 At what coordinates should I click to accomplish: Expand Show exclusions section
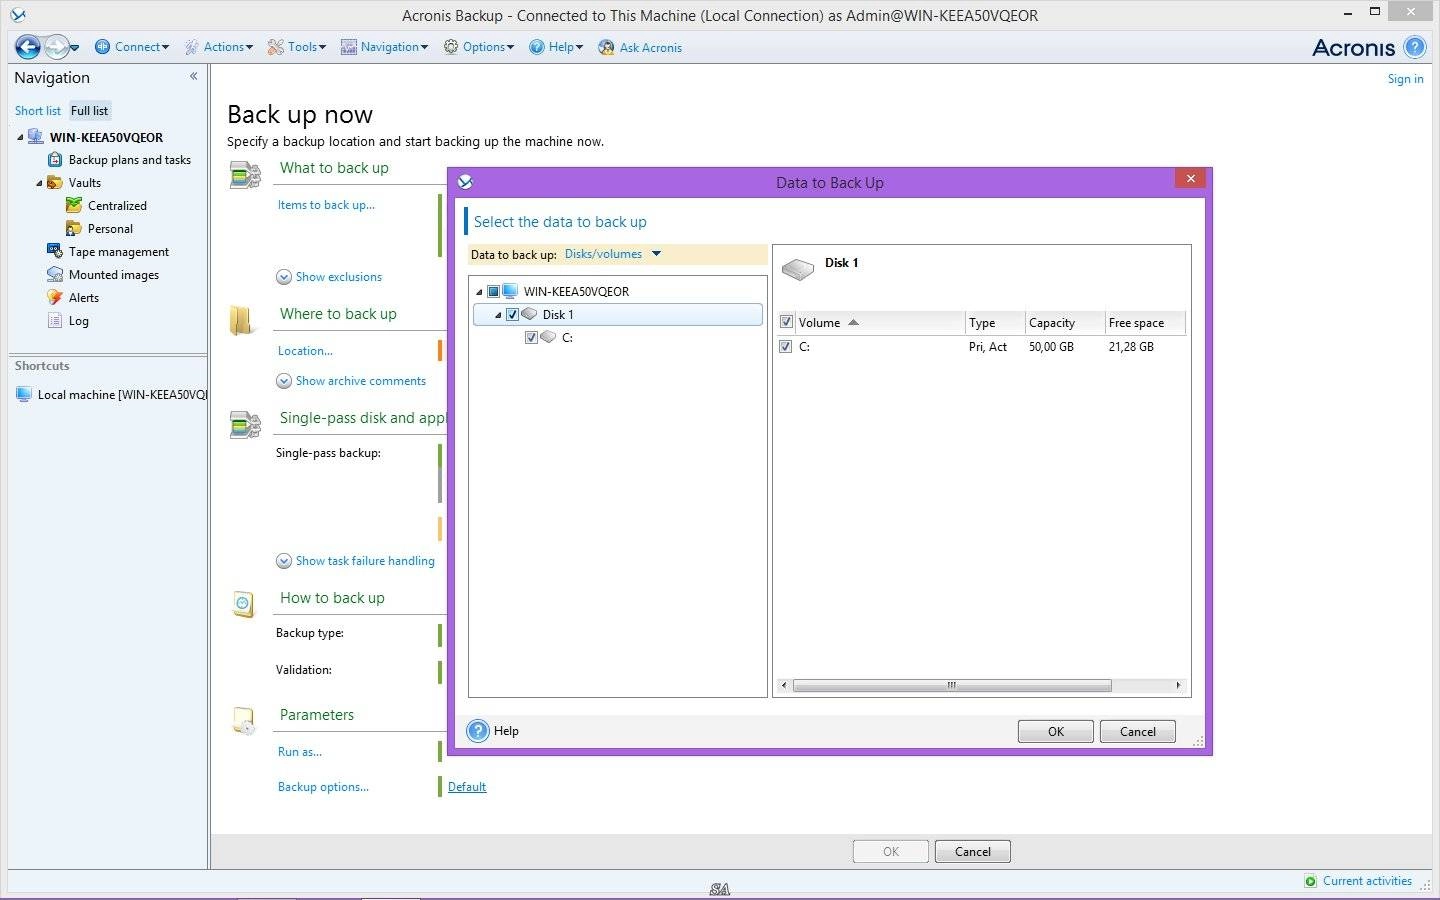pos(329,277)
